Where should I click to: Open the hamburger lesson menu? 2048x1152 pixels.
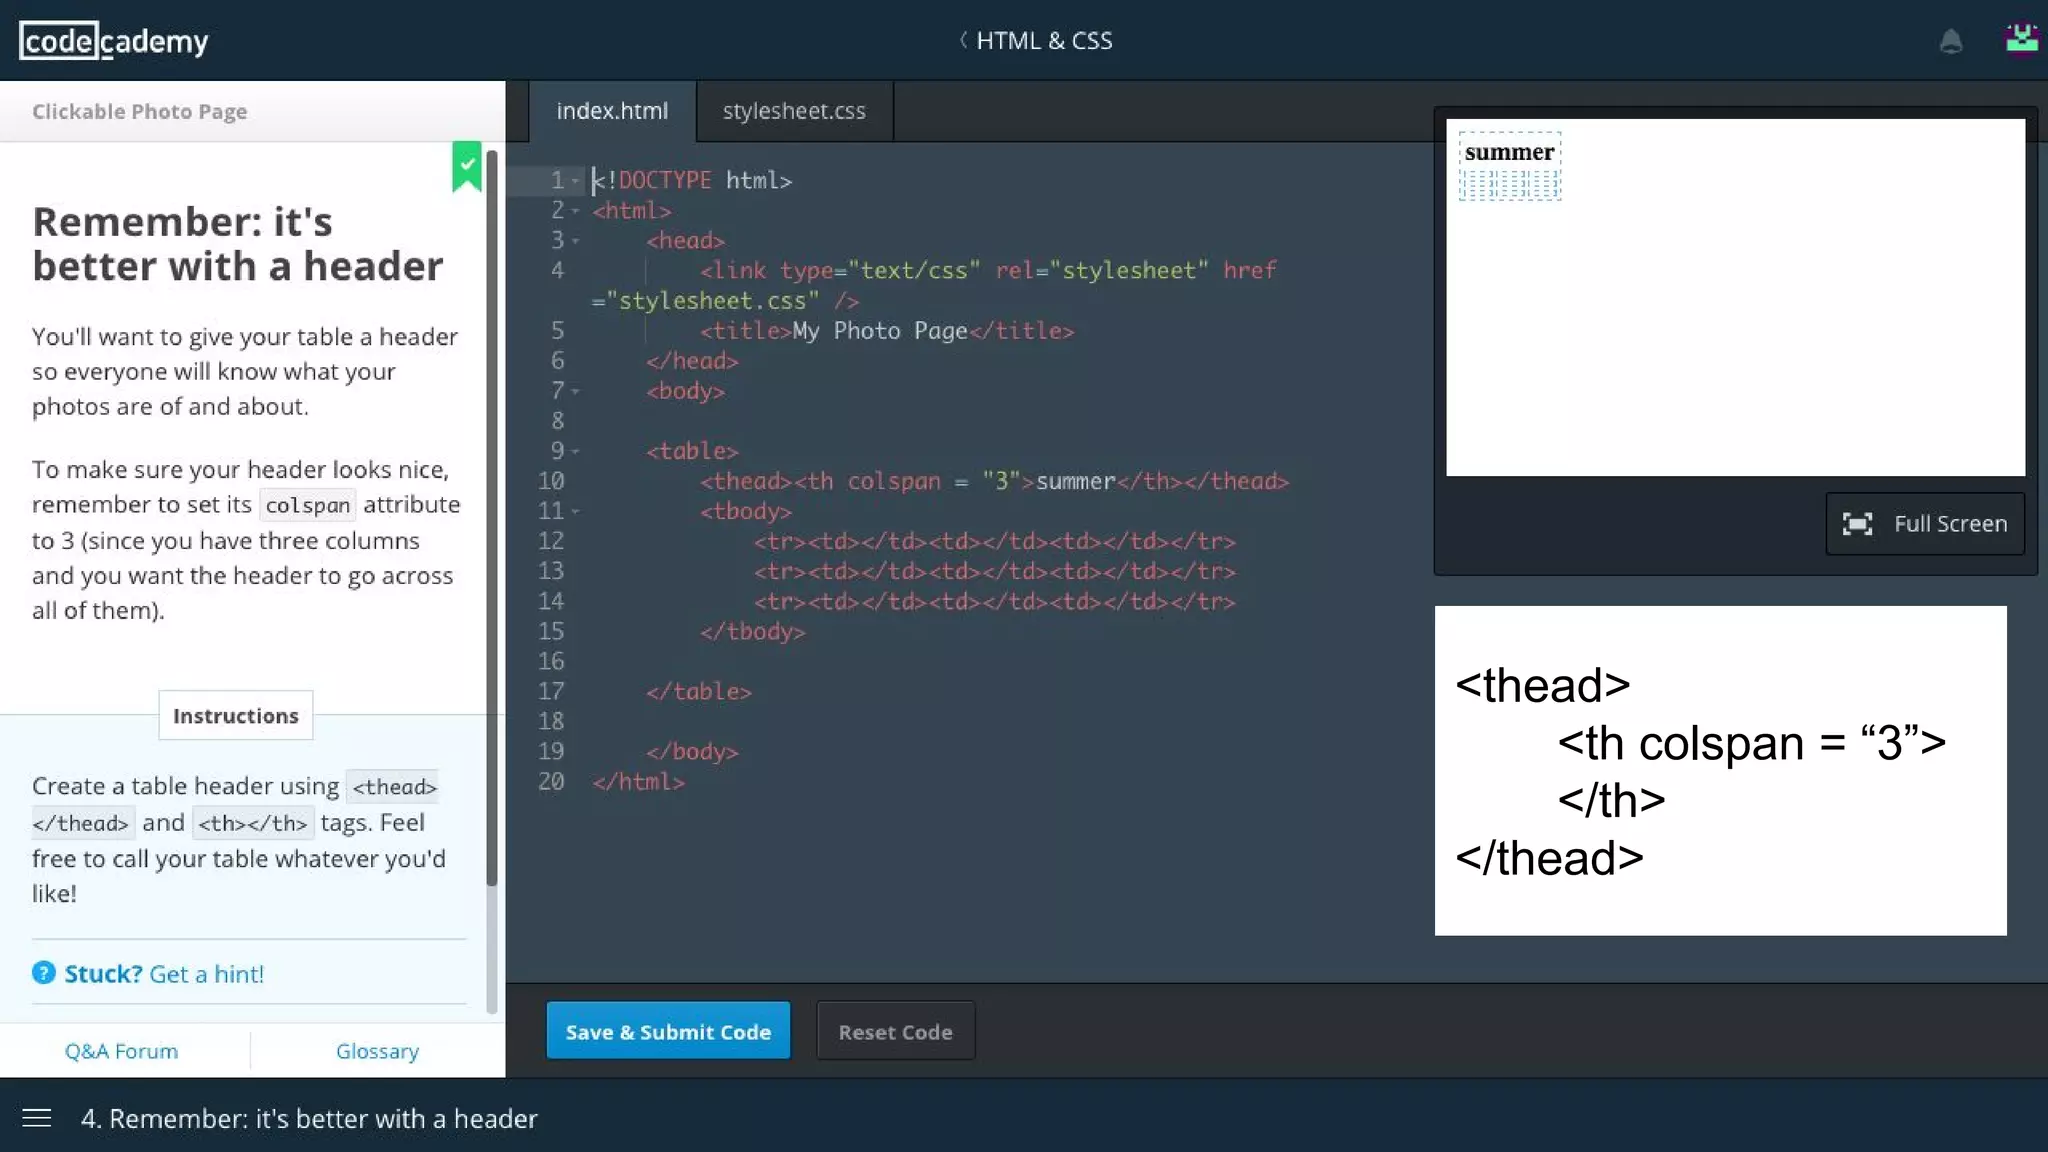pyautogui.click(x=37, y=1118)
